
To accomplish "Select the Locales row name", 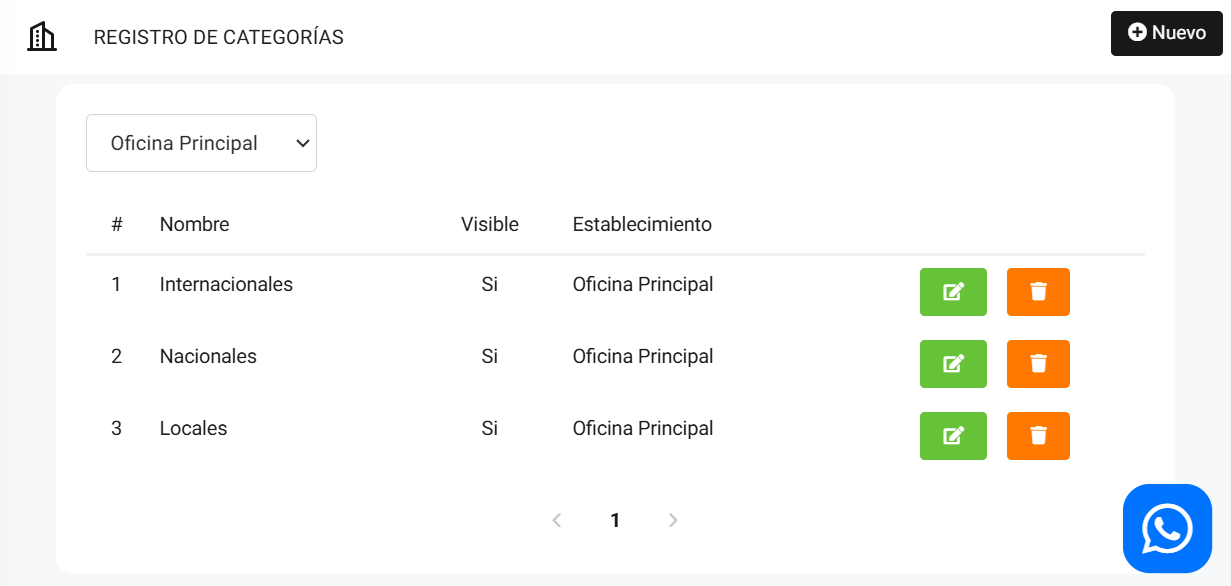I will (x=193, y=428).
